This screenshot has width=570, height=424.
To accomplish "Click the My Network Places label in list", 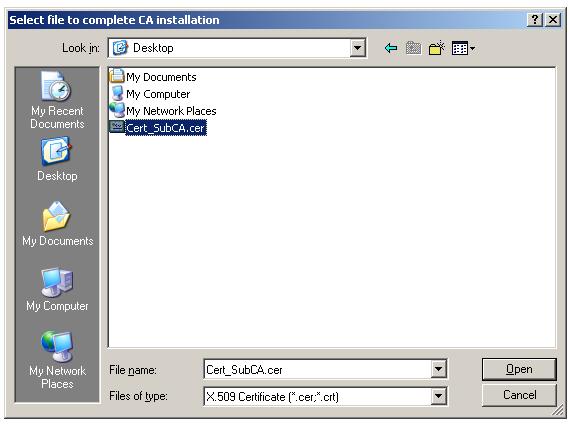I will click(171, 111).
